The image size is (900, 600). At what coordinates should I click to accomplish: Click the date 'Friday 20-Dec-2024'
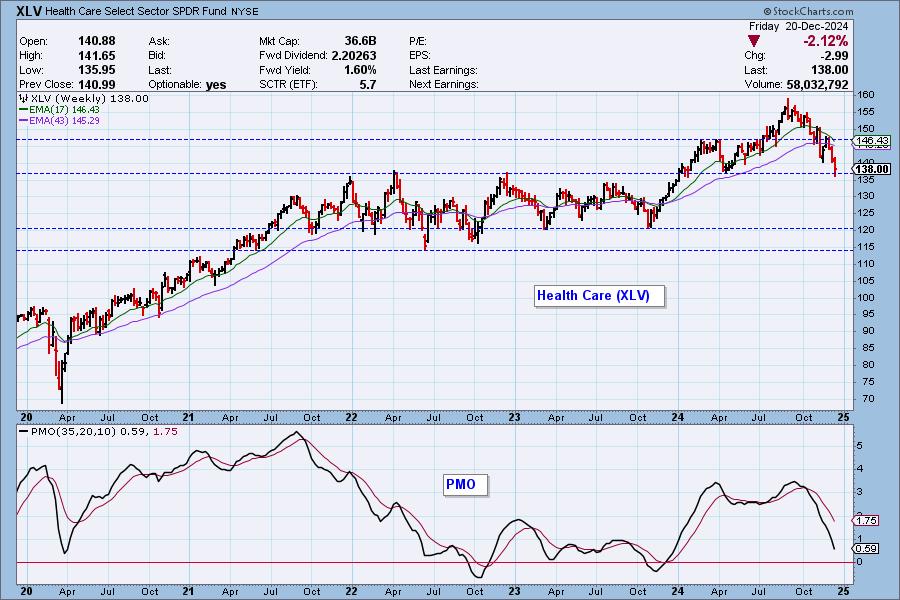798,26
